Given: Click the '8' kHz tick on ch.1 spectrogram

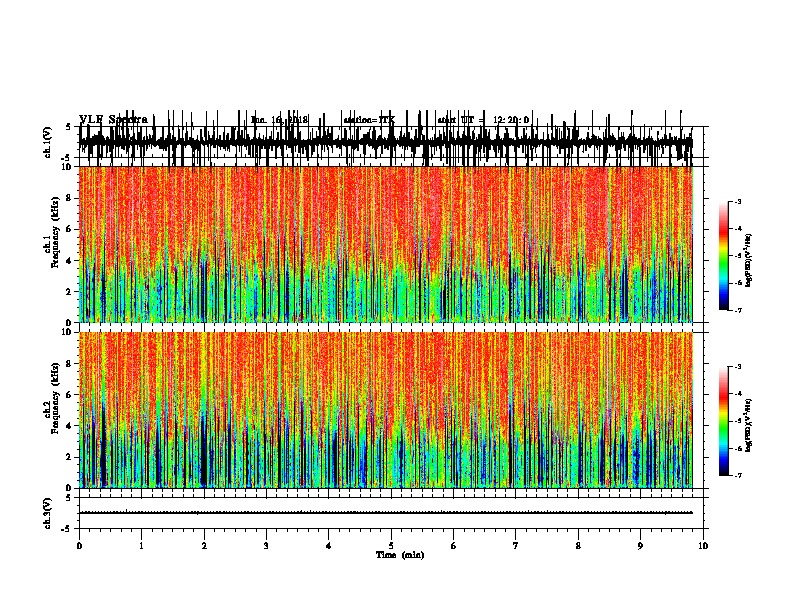Looking at the screenshot, I should (70, 198).
